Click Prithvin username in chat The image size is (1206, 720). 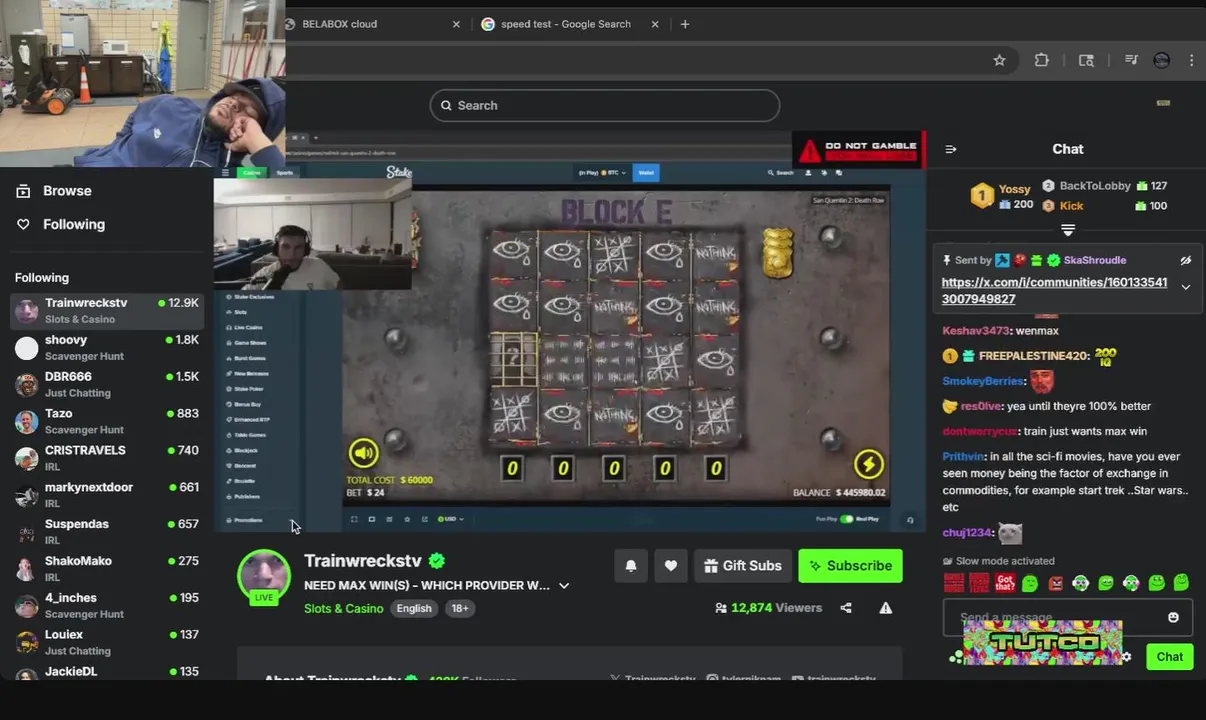(x=963, y=457)
